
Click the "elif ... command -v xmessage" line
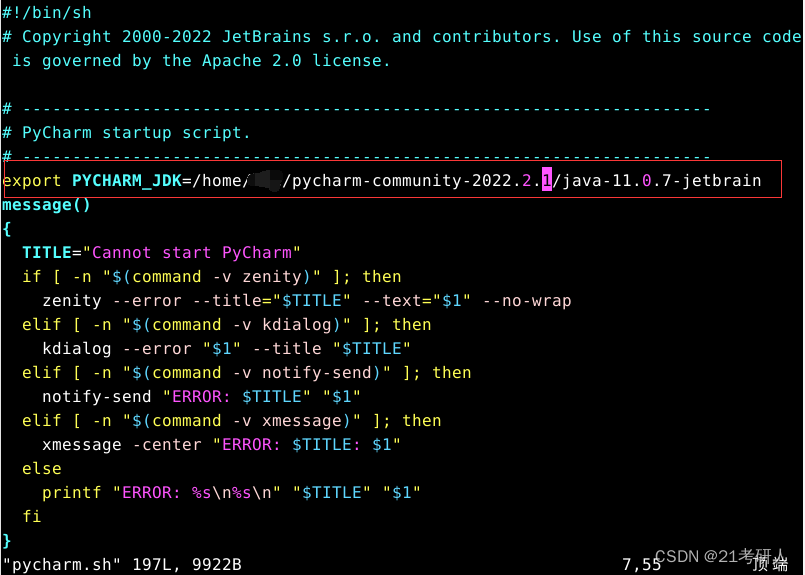[232, 420]
